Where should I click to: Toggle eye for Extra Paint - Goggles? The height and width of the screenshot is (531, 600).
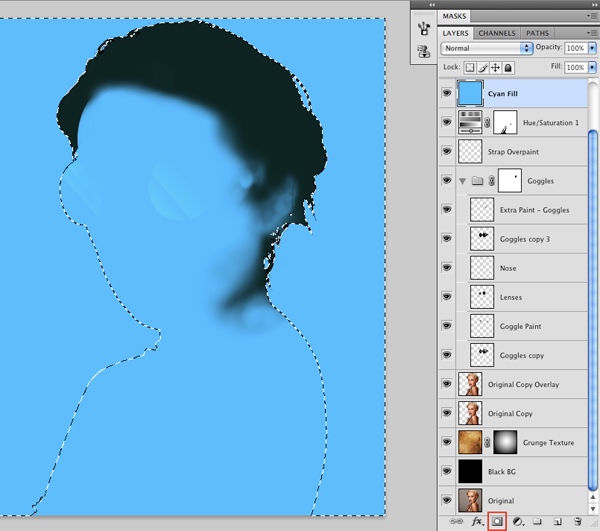tap(447, 209)
